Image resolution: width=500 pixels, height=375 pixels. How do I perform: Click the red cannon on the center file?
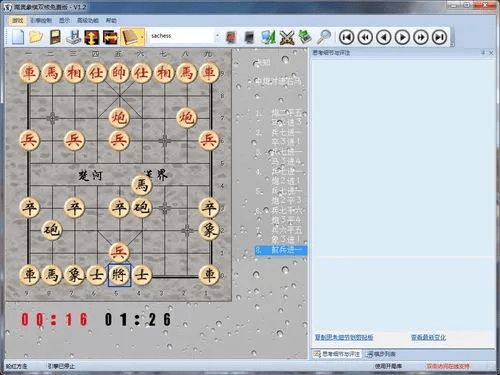point(119,118)
